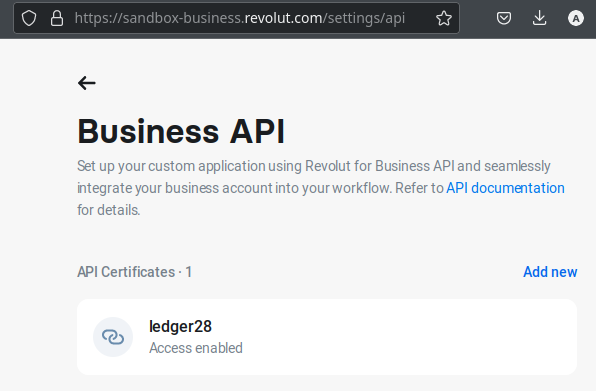Click the Business API page heading

click(181, 131)
